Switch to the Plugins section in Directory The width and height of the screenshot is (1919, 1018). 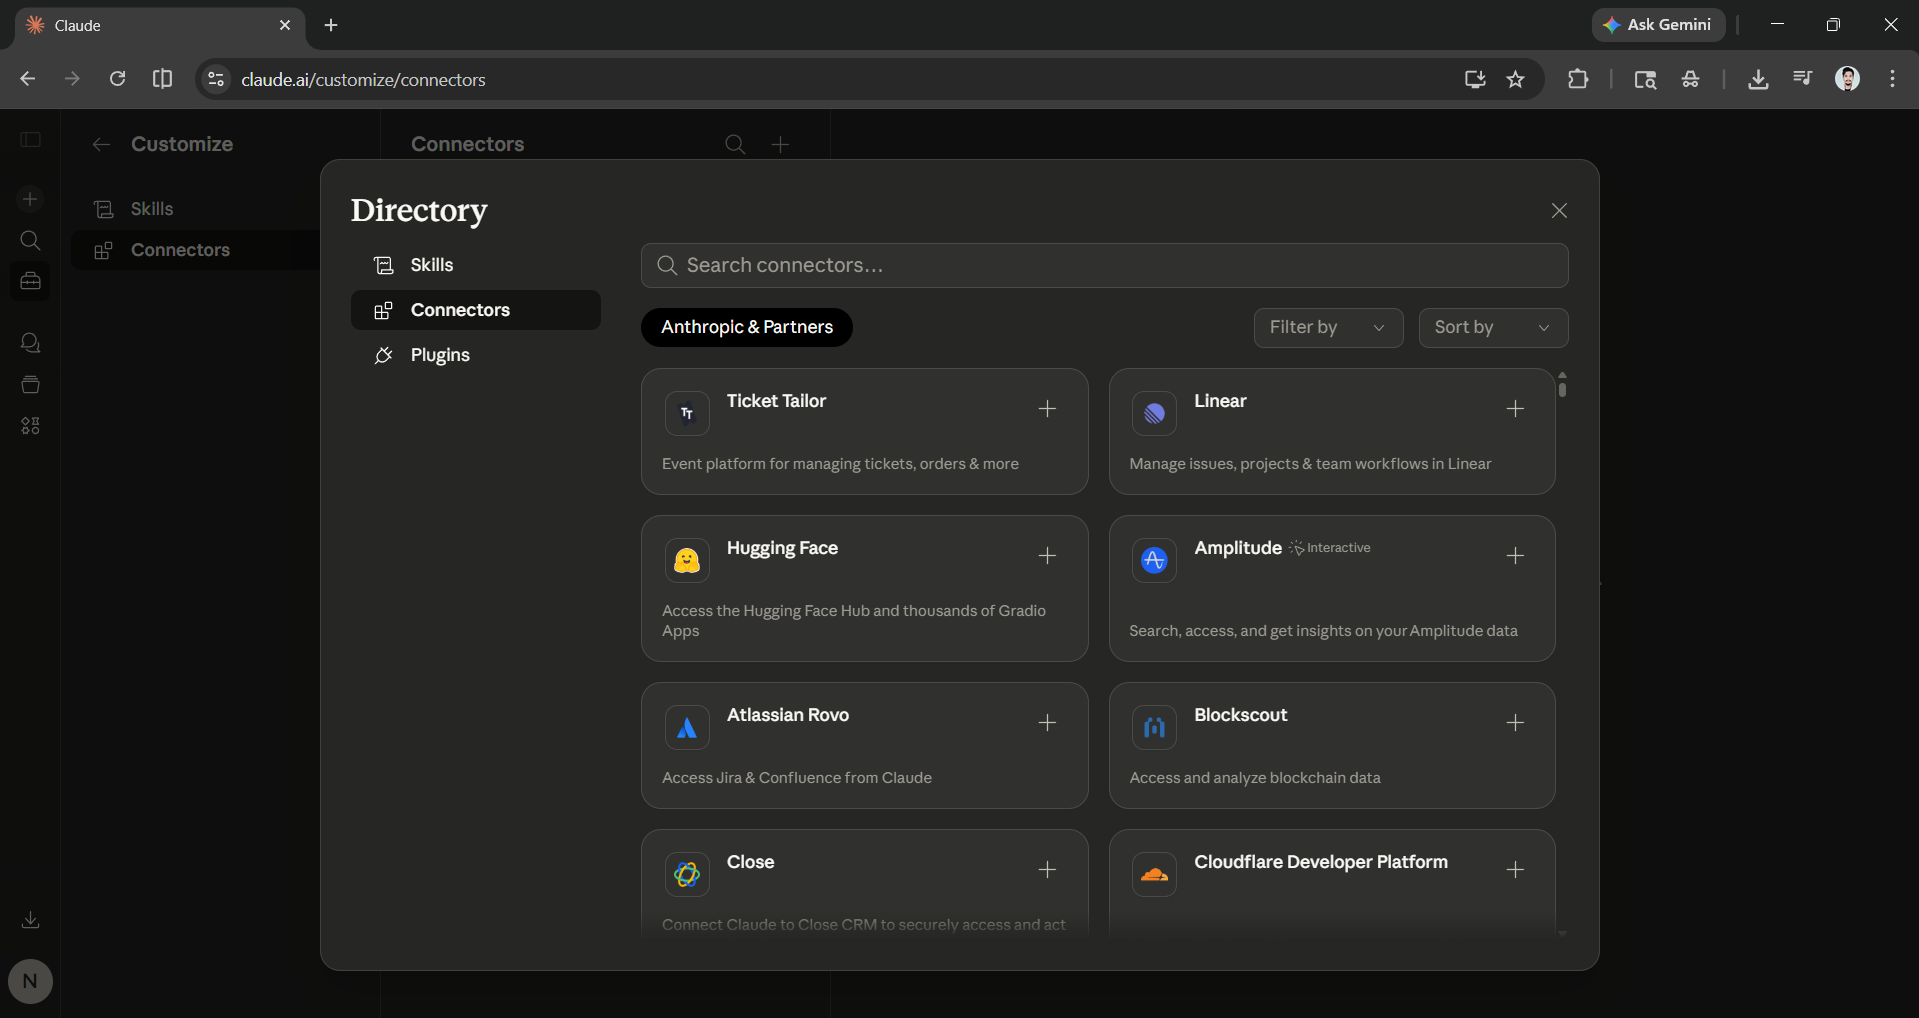(x=440, y=355)
